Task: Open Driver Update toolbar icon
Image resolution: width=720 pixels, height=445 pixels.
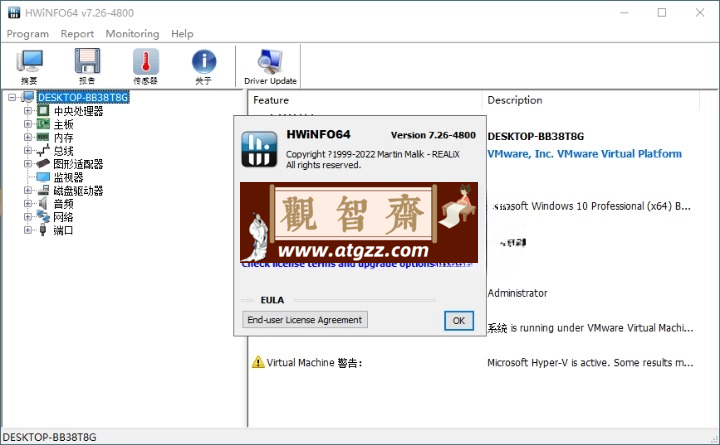Action: pyautogui.click(x=270, y=61)
